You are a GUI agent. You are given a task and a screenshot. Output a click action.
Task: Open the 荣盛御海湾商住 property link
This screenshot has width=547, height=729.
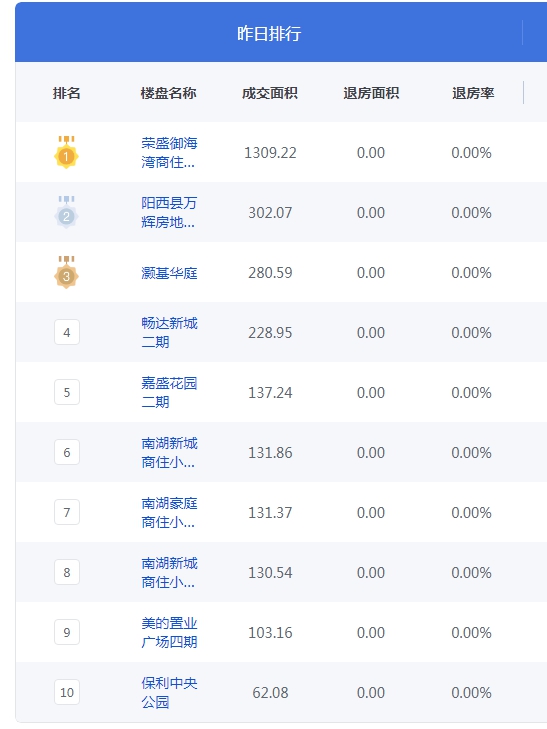pyautogui.click(x=169, y=152)
